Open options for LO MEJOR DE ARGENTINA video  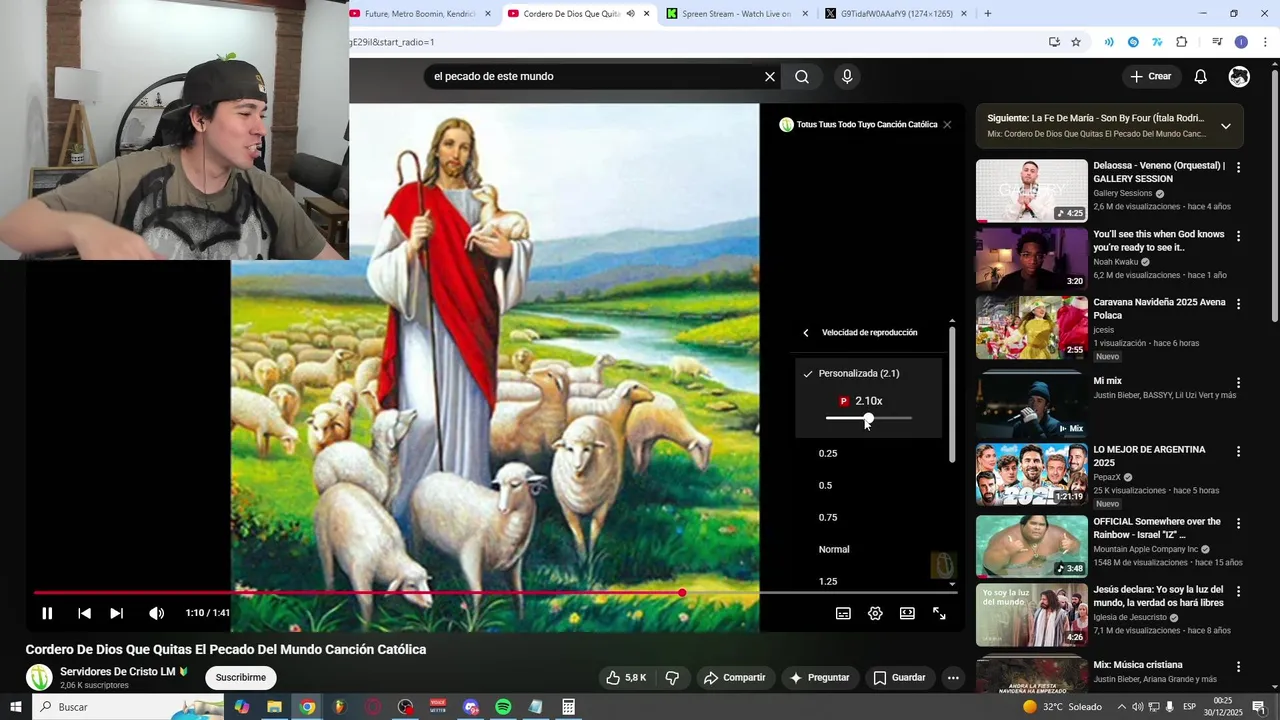click(1238, 452)
